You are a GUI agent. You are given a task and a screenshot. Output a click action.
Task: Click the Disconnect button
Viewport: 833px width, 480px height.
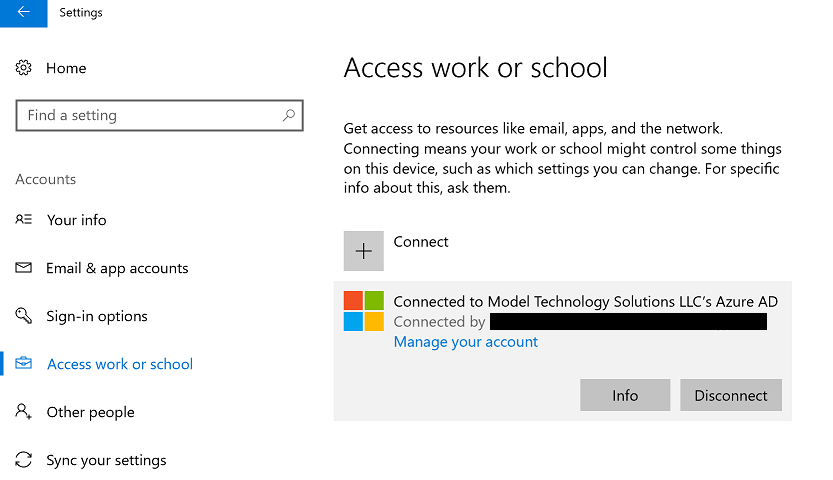click(731, 395)
